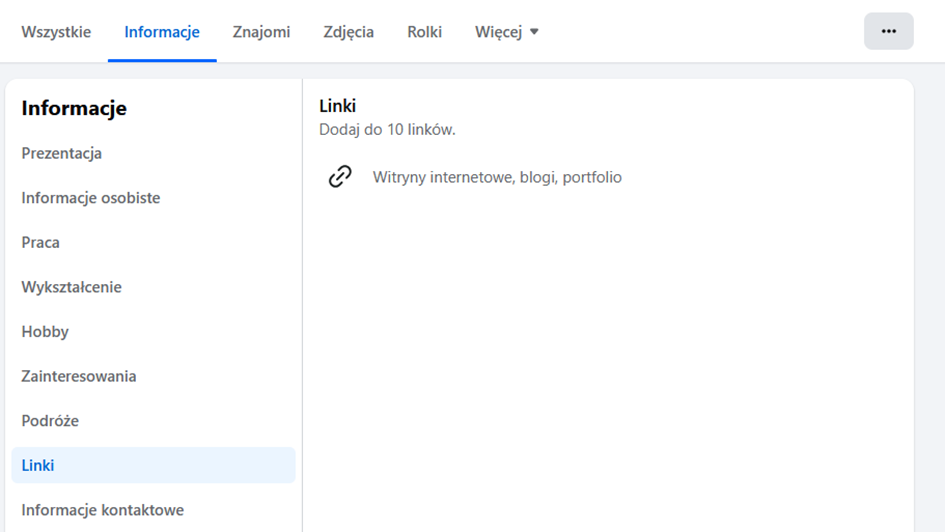Open the Znajomi tab
Viewport: 945px width, 532px height.
pos(261,32)
